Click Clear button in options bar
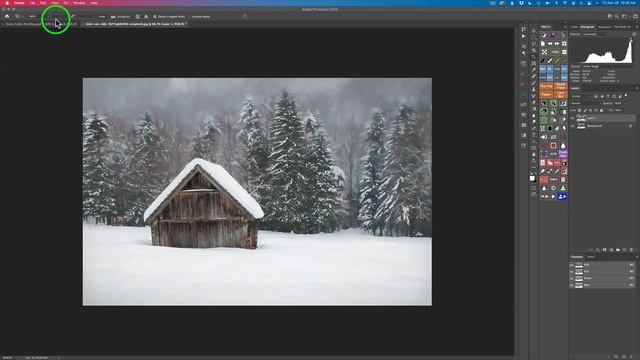Viewport: 640px width, 360px height. pos(102,17)
